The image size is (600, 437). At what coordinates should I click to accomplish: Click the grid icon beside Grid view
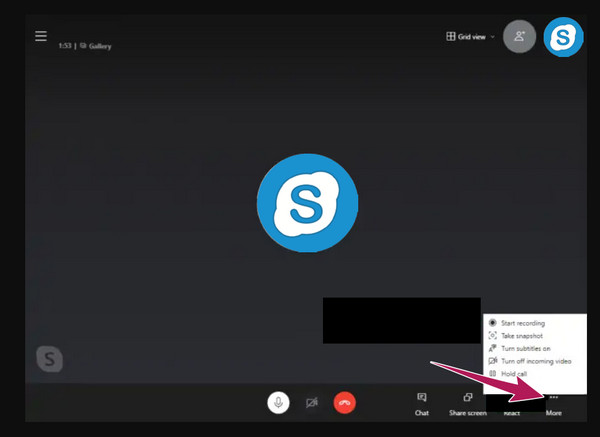pos(451,36)
